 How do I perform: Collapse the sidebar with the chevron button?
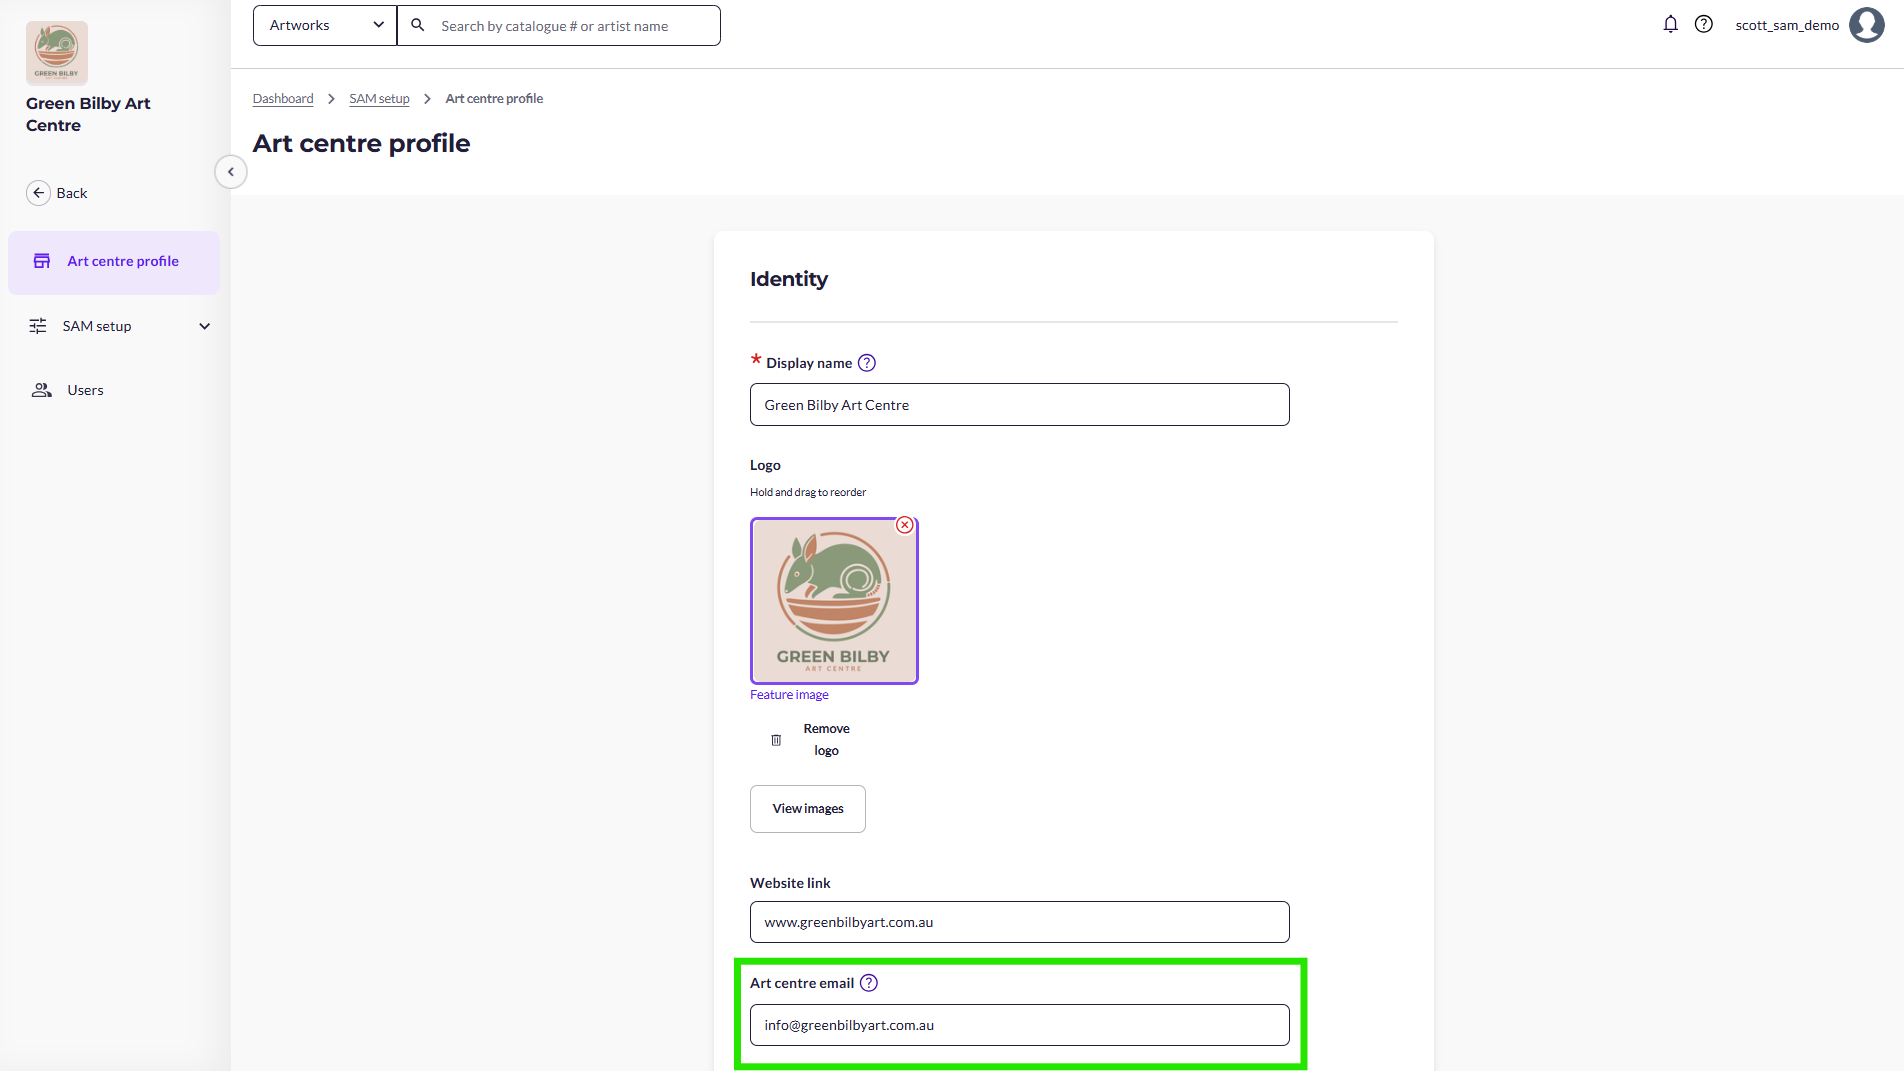coord(231,172)
